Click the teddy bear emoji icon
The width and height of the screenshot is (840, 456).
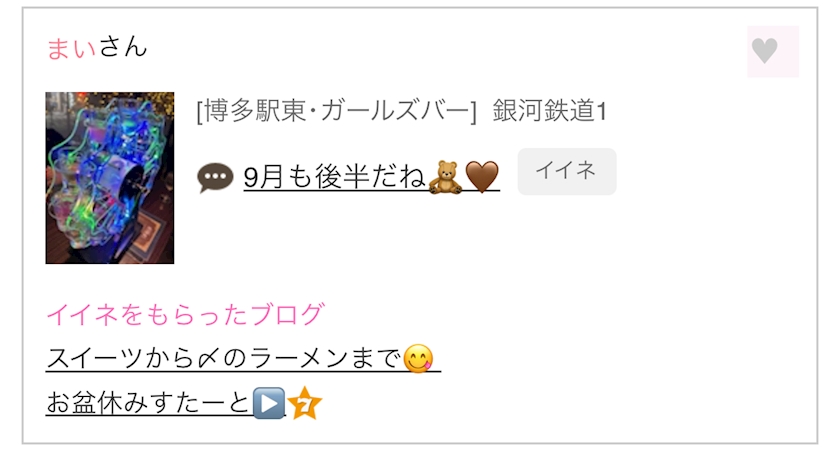click(445, 177)
